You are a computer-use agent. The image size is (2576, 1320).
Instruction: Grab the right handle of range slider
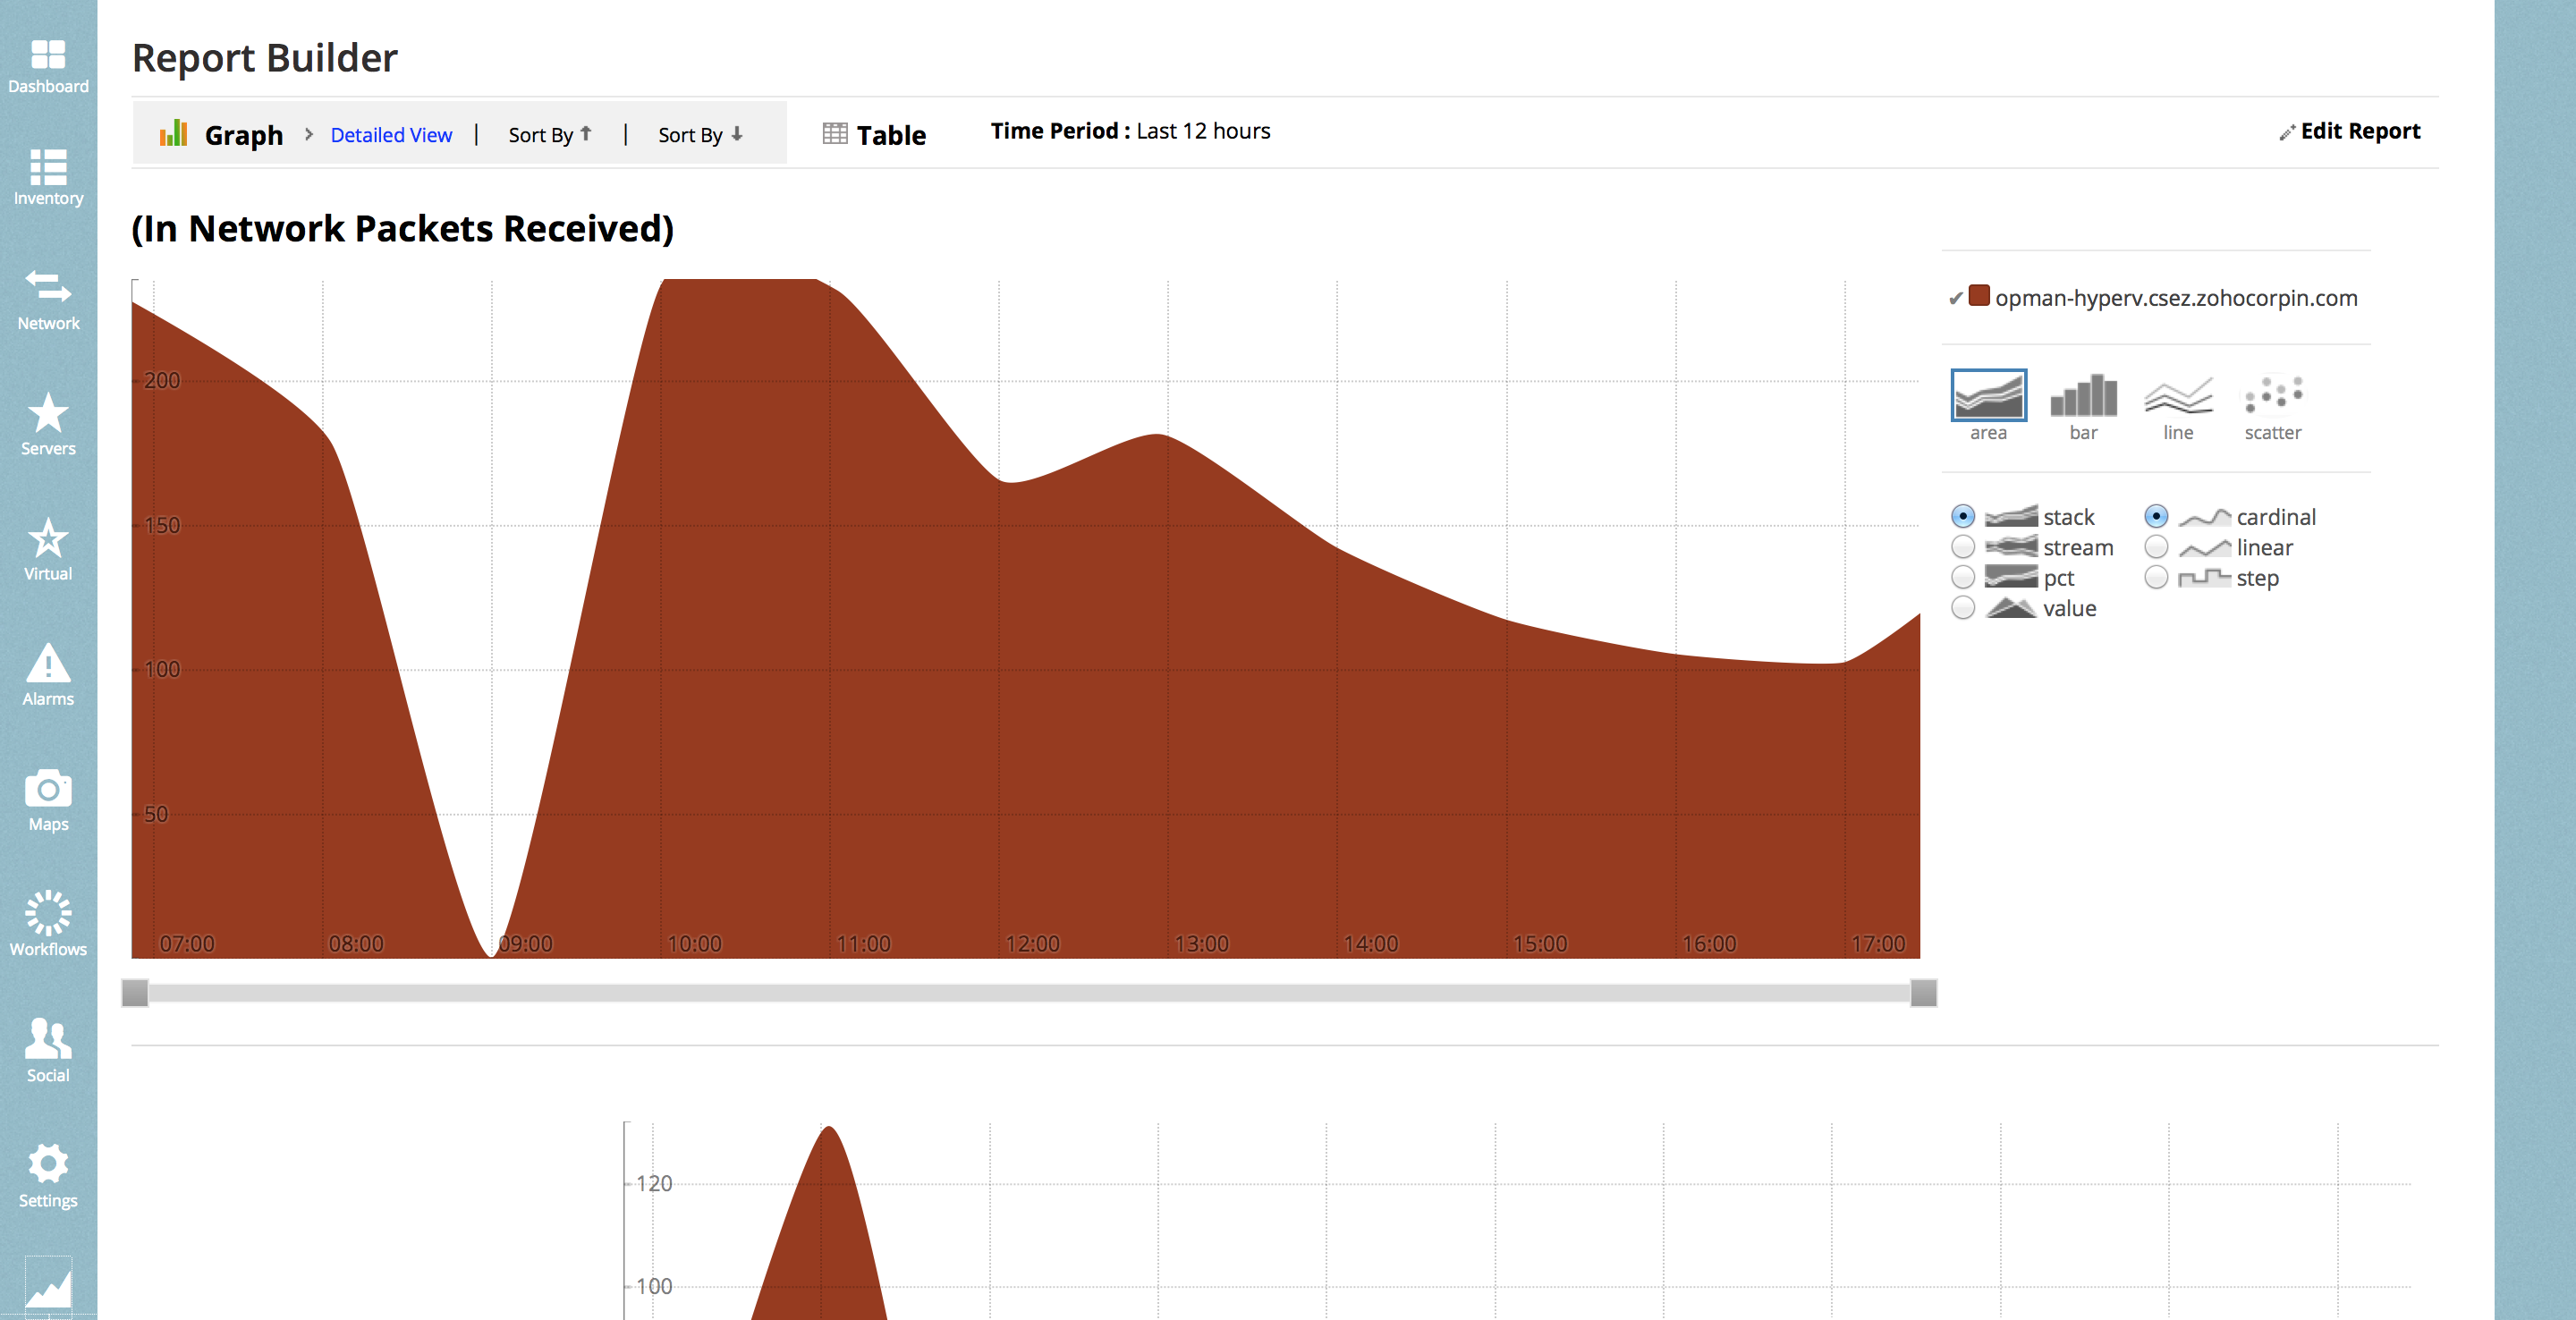tap(1923, 993)
